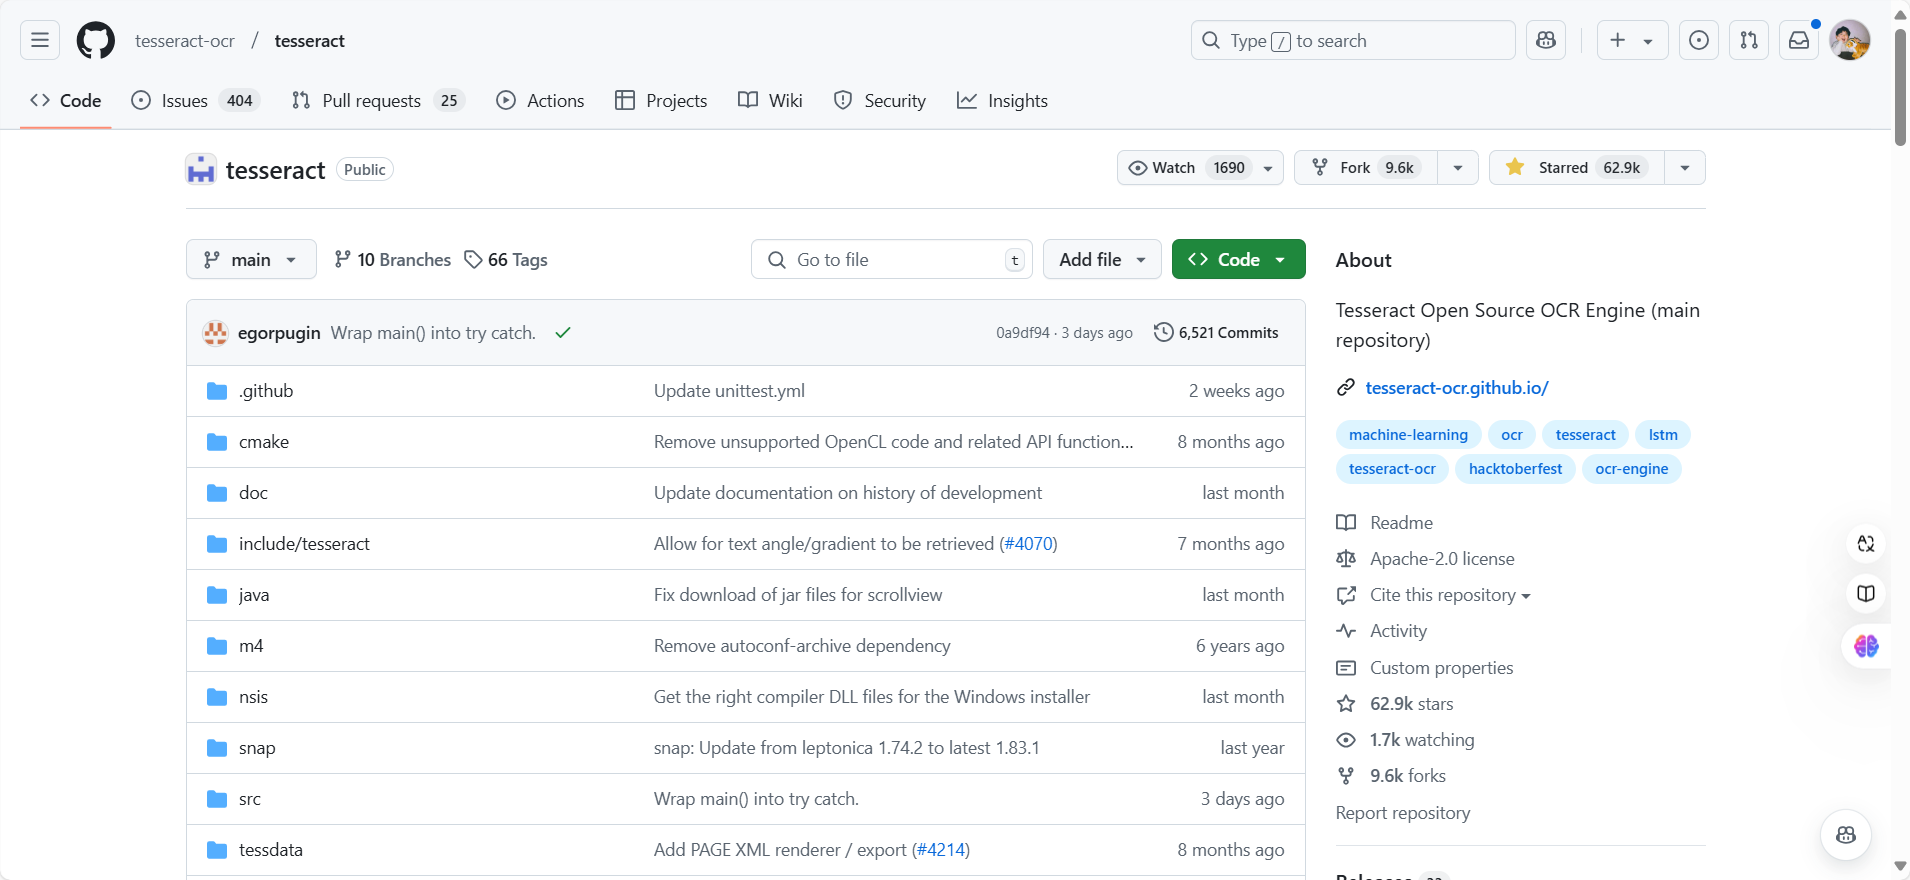Image resolution: width=1910 pixels, height=880 pixels.
Task: Click the user profile avatar
Action: pyautogui.click(x=1849, y=40)
